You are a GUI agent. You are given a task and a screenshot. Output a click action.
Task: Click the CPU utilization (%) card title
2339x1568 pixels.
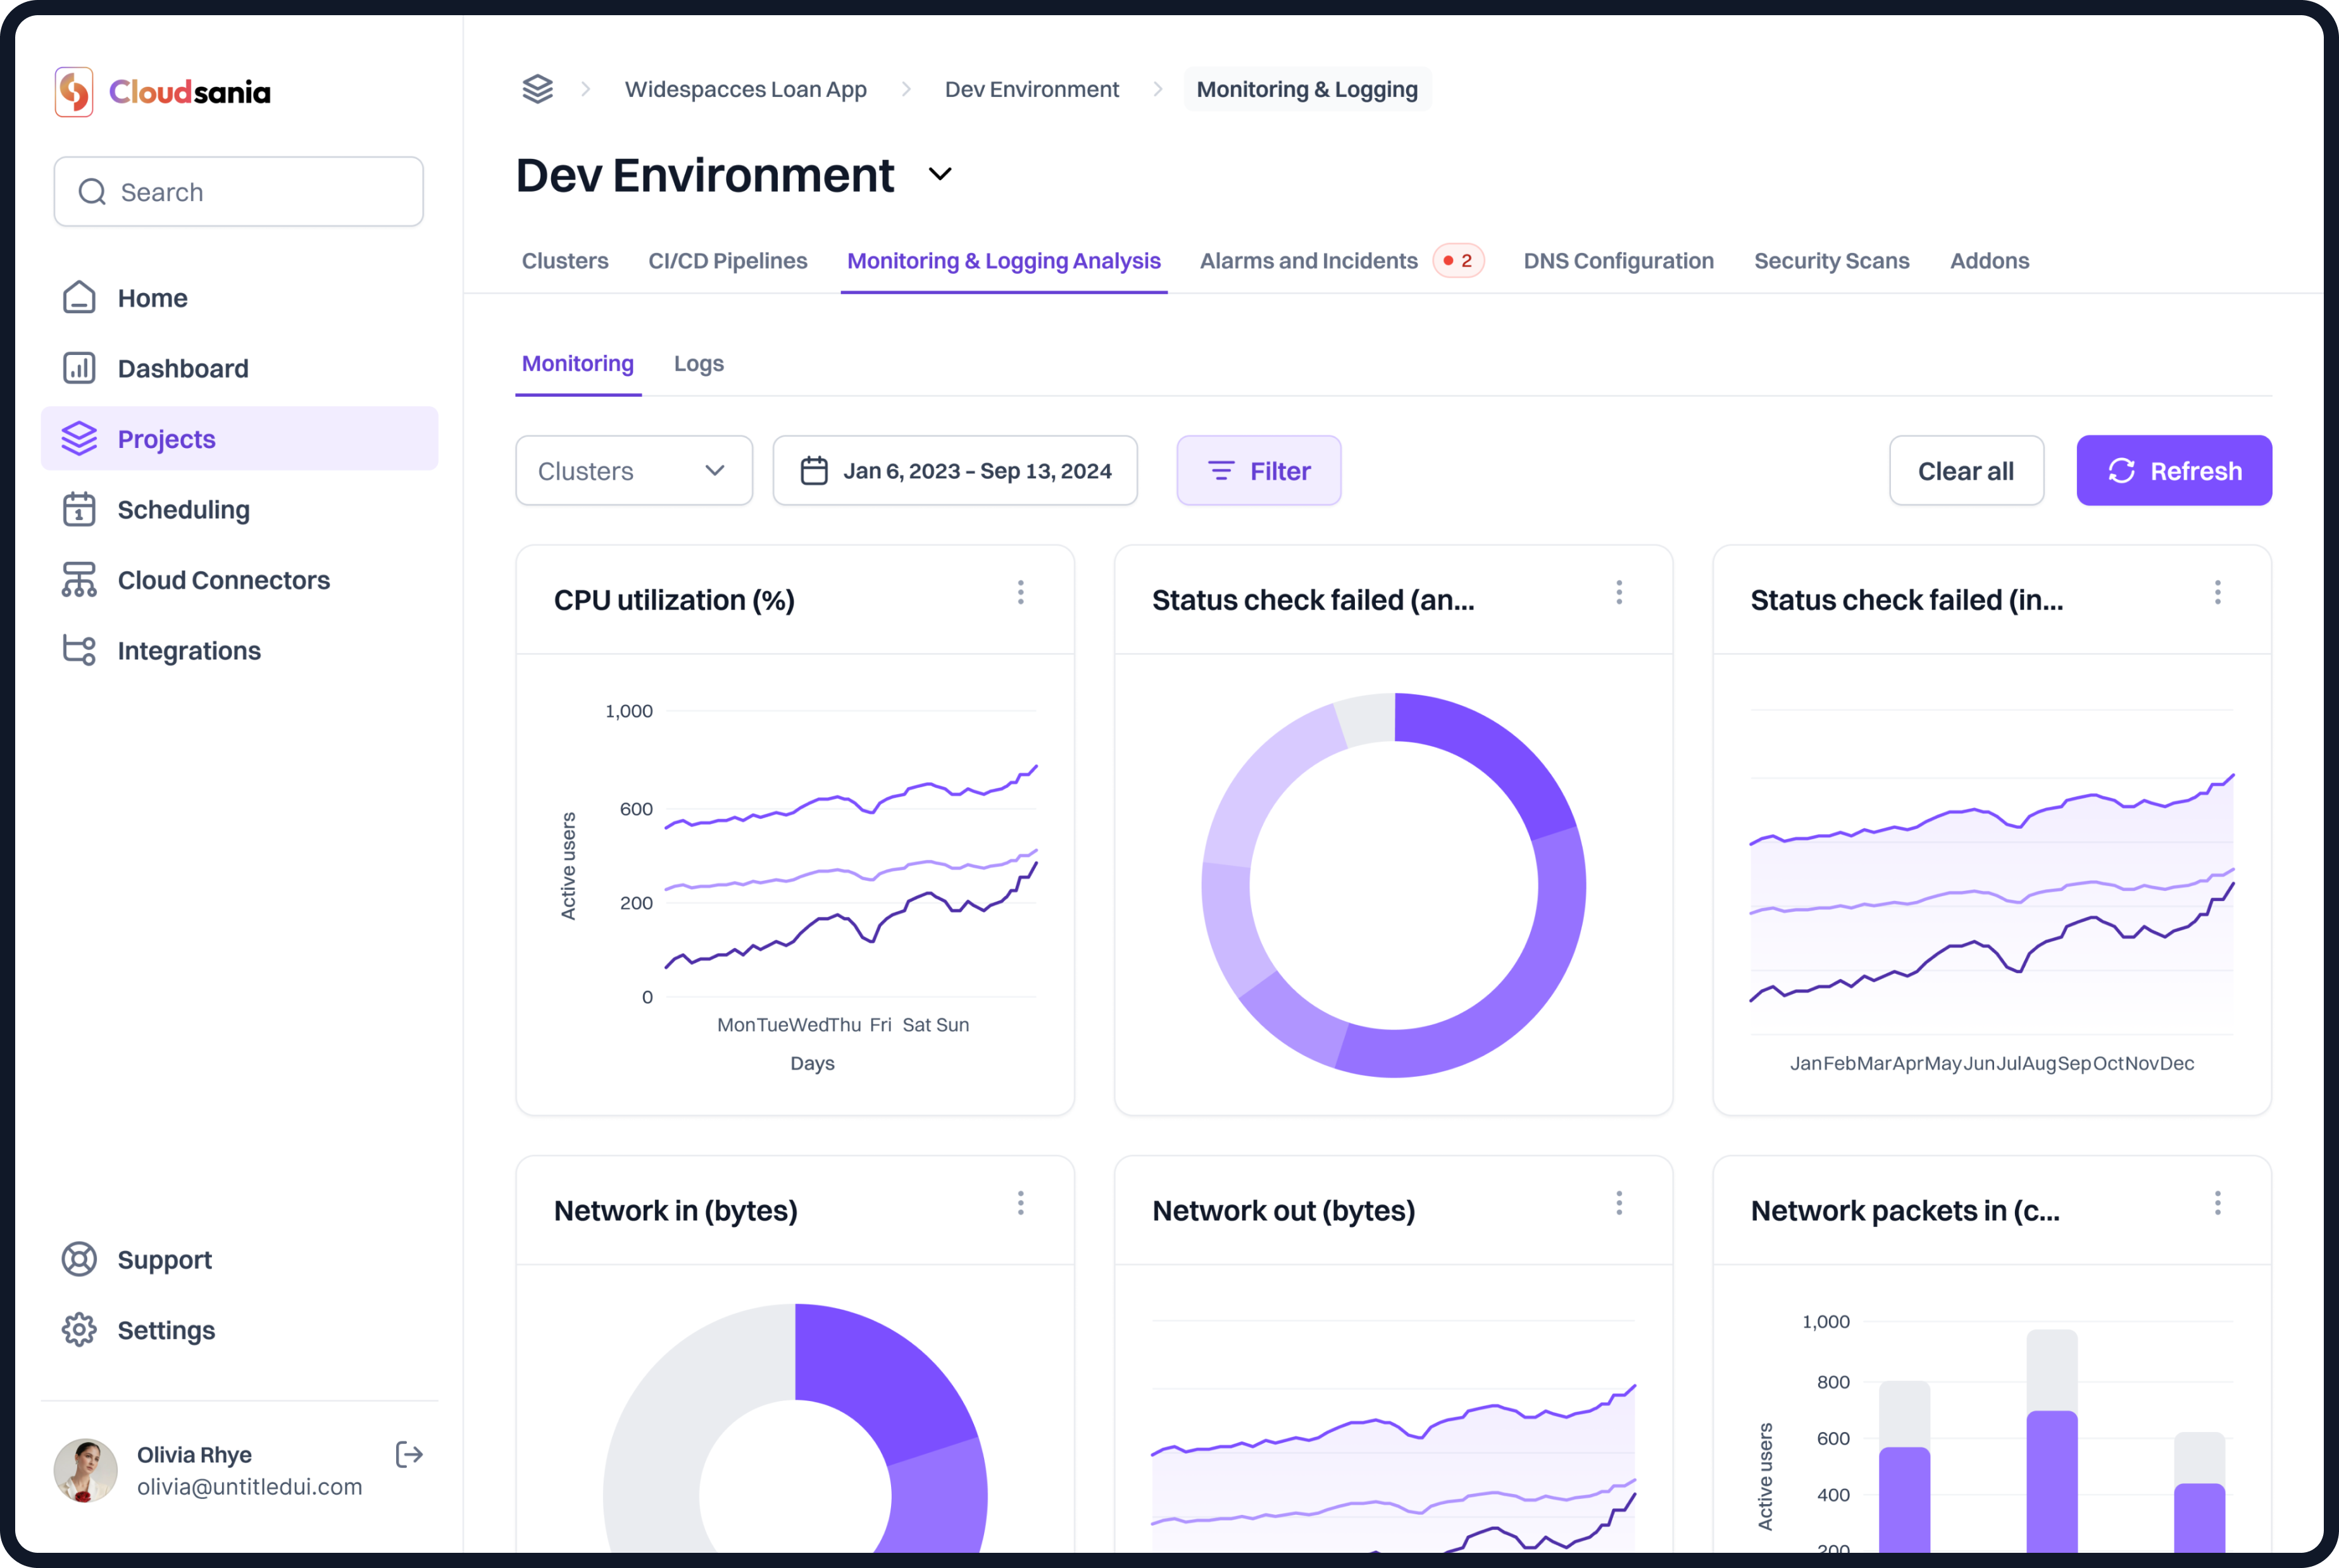(674, 600)
